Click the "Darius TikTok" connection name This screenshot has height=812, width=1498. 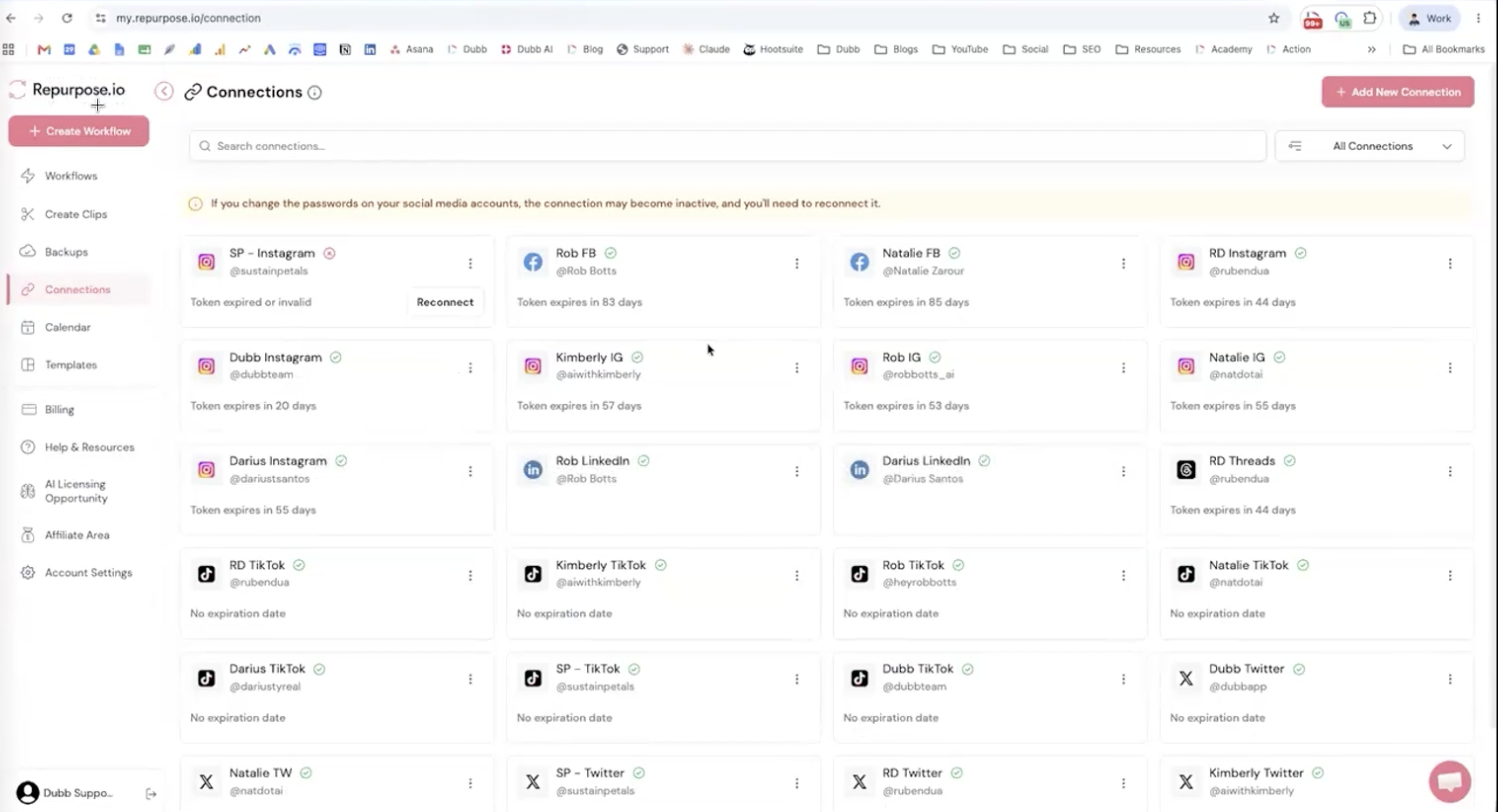point(268,669)
